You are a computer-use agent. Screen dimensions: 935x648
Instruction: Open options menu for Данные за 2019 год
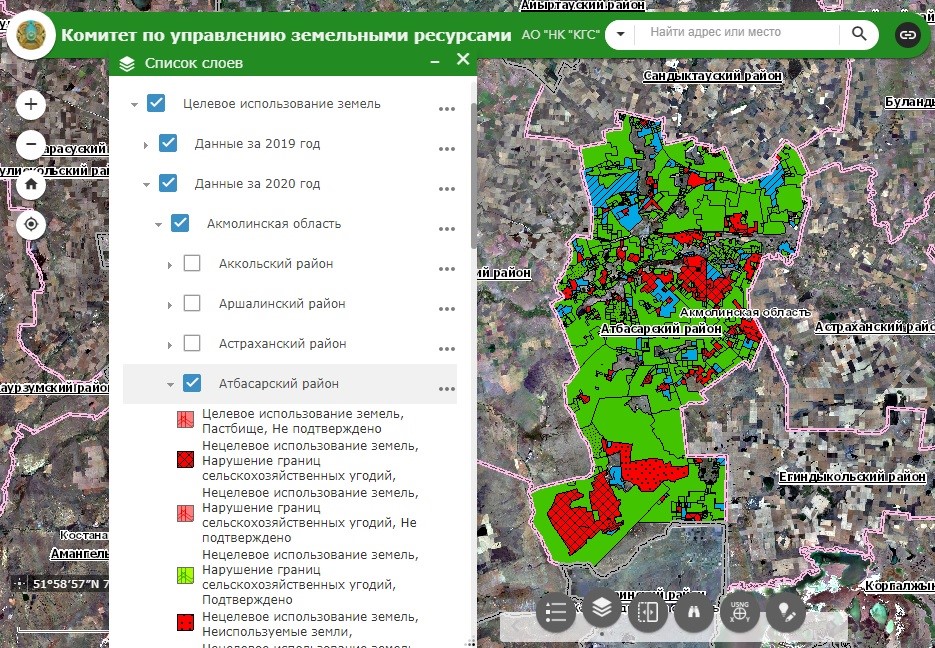point(447,149)
